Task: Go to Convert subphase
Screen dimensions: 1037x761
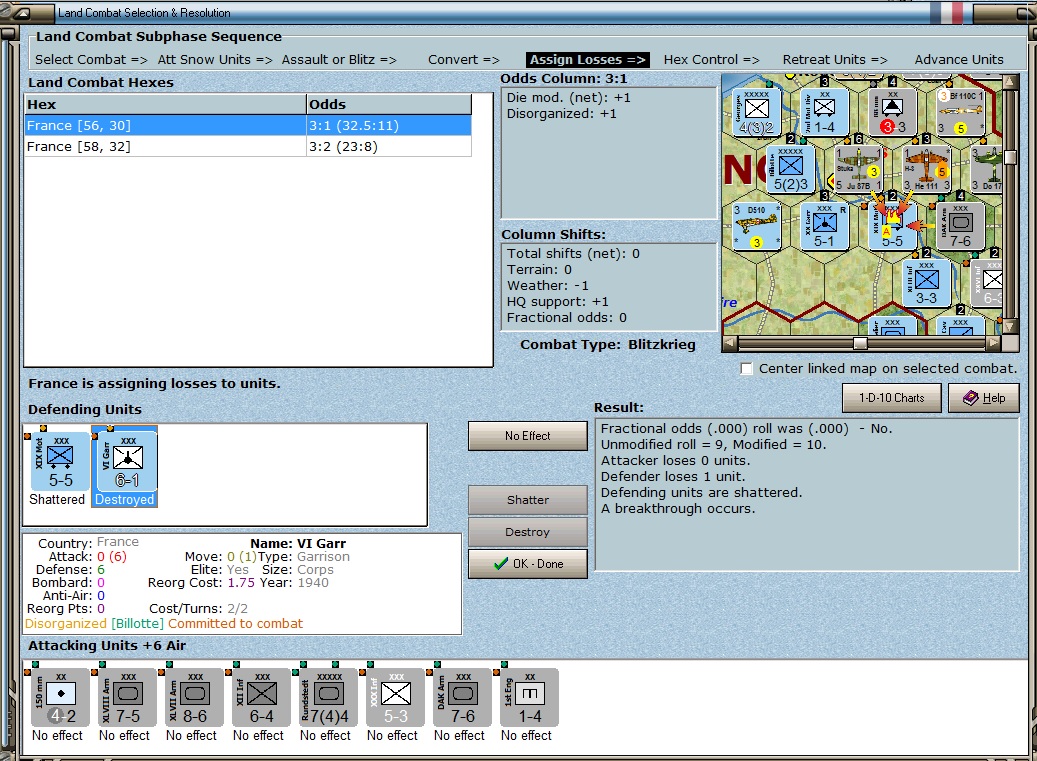Action: coord(464,60)
